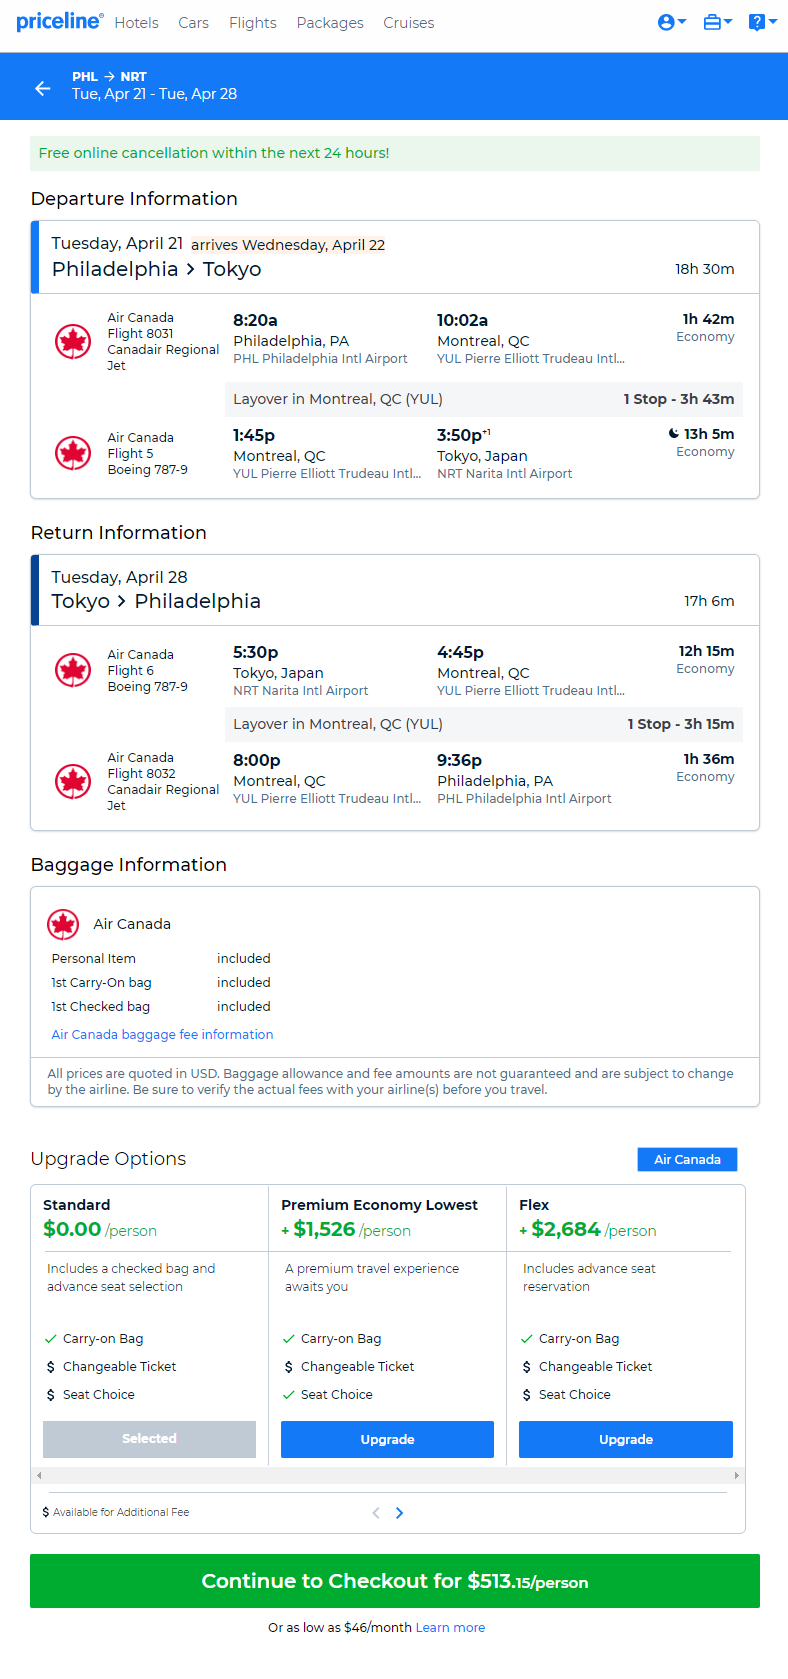Viewport: 788px width, 1679px height.
Task: Click Air Canada logo in Baggage Information
Action: click(63, 925)
